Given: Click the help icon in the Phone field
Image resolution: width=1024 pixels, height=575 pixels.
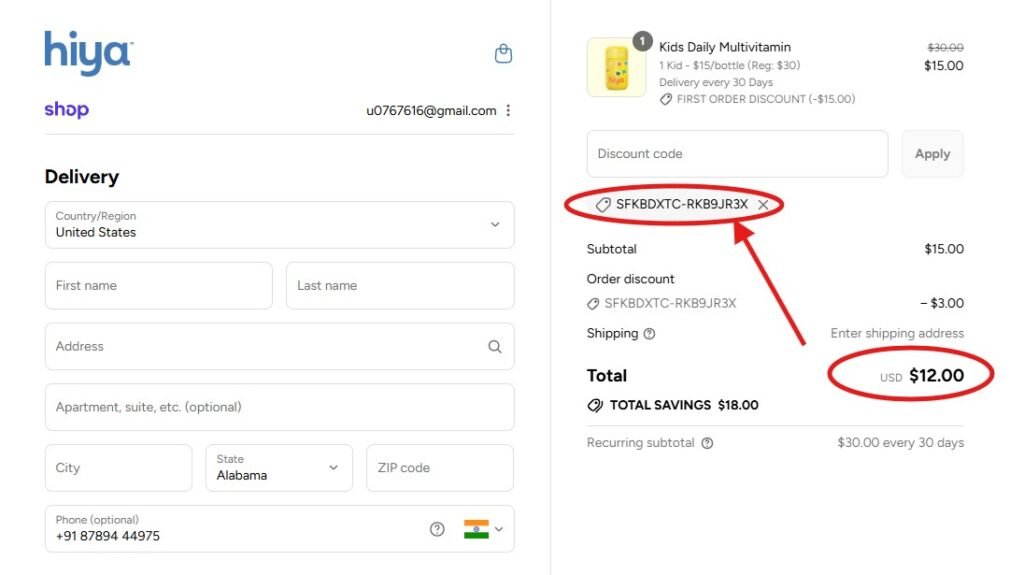Looking at the screenshot, I should click(x=437, y=529).
